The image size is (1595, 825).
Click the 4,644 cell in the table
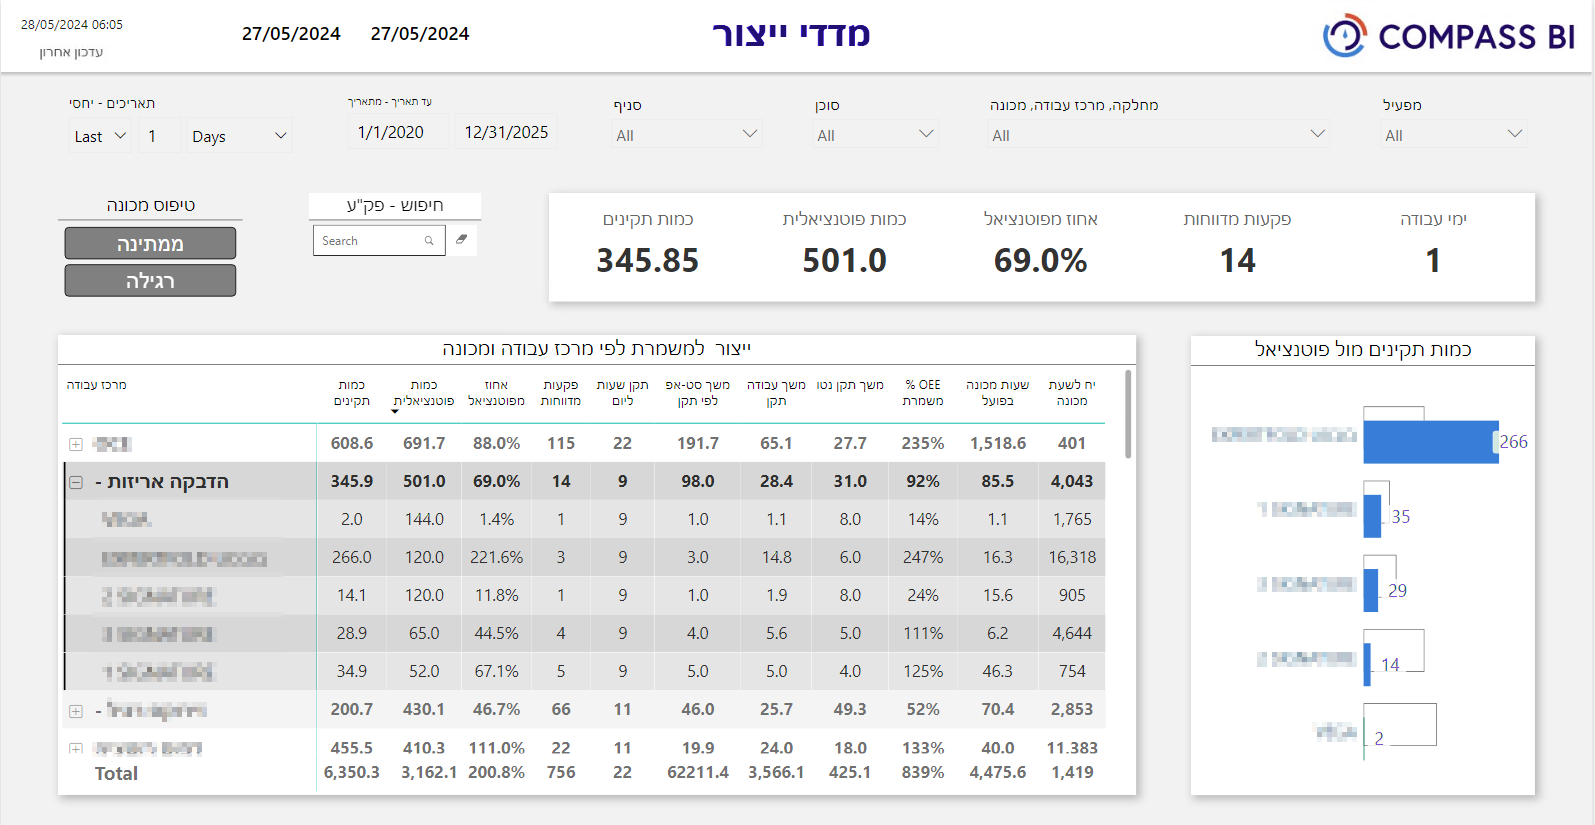[x=1072, y=633]
